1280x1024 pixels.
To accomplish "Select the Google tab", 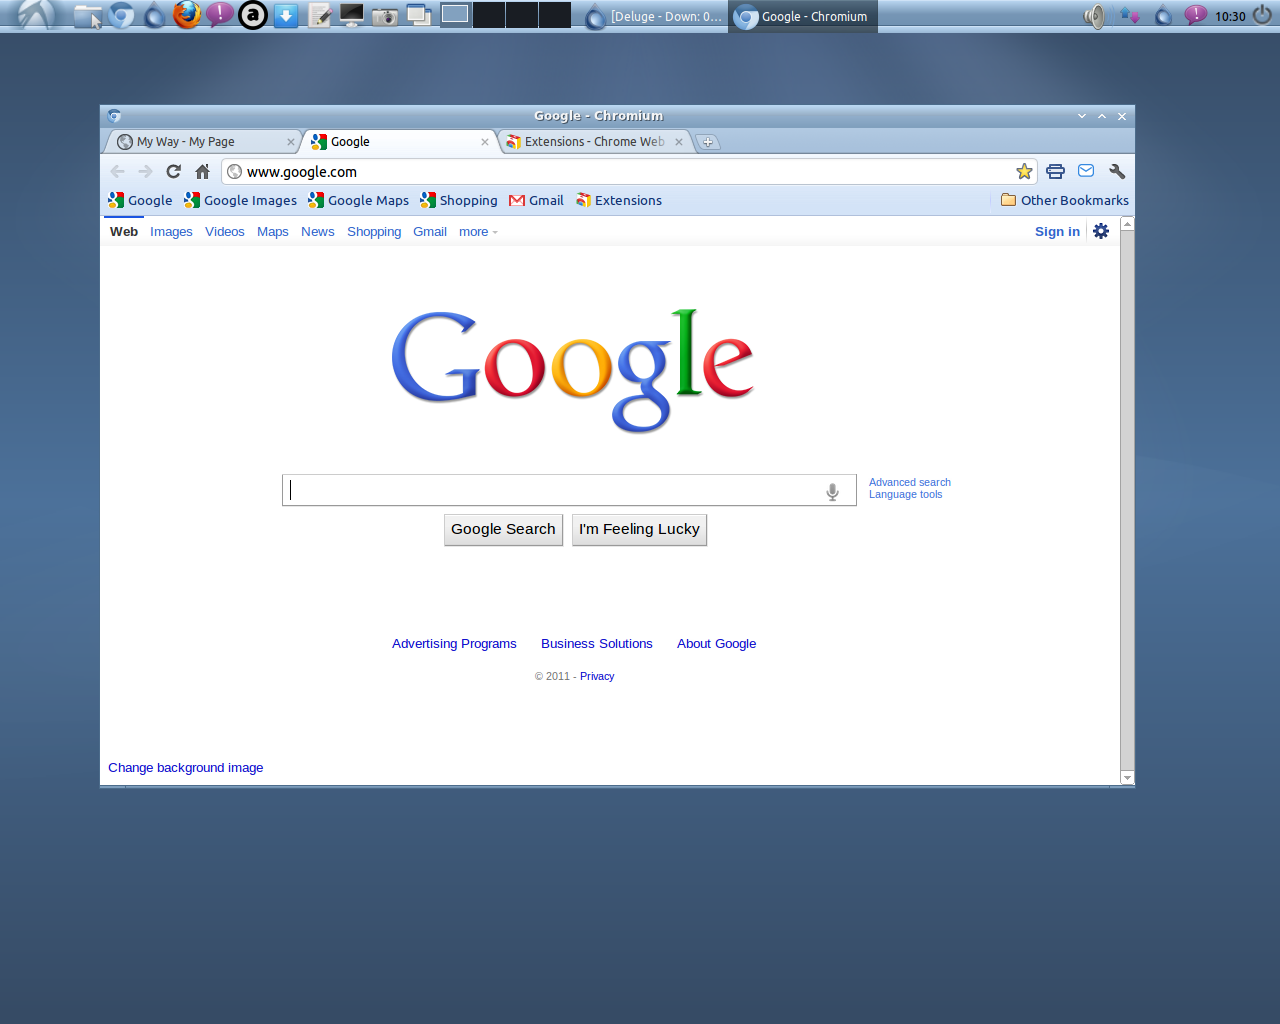I will pos(400,142).
